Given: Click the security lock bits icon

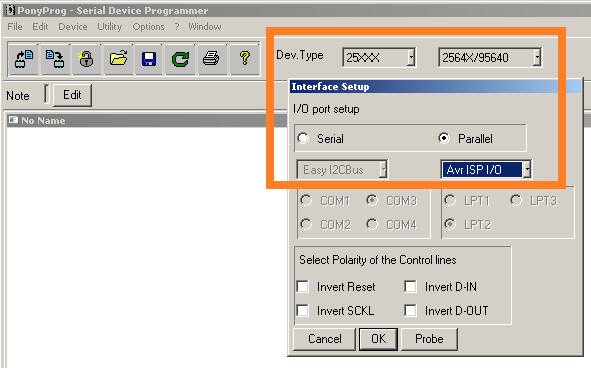Looking at the screenshot, I should pyautogui.click(x=86, y=59).
